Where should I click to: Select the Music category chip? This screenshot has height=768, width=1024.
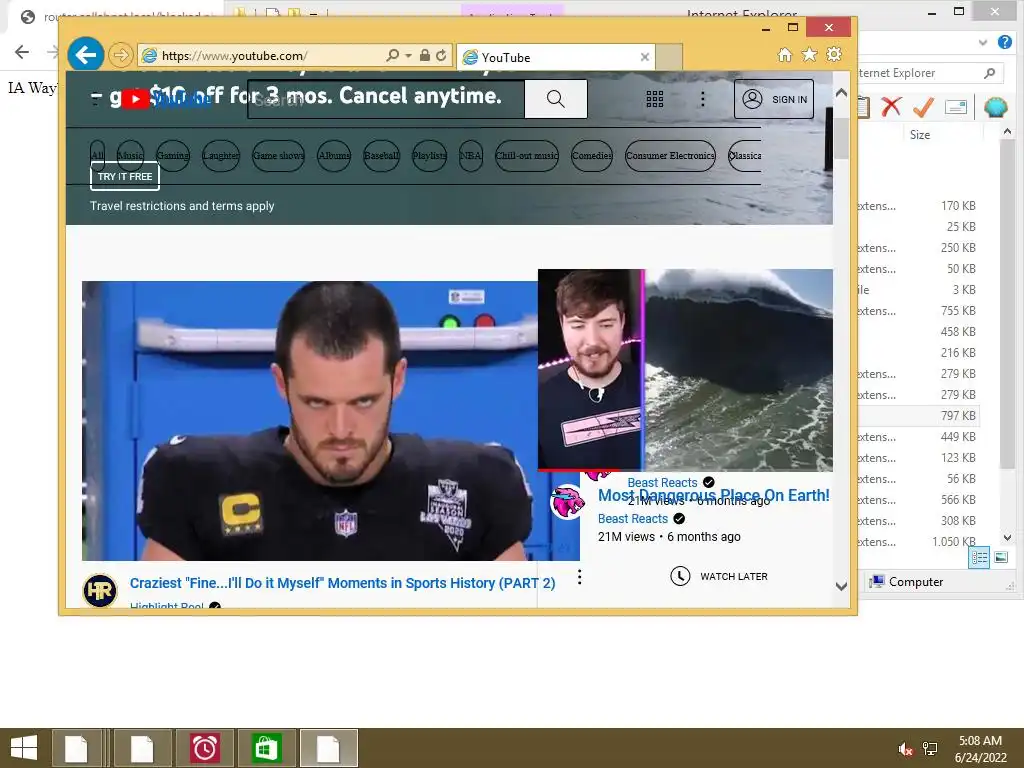pyautogui.click(x=130, y=155)
